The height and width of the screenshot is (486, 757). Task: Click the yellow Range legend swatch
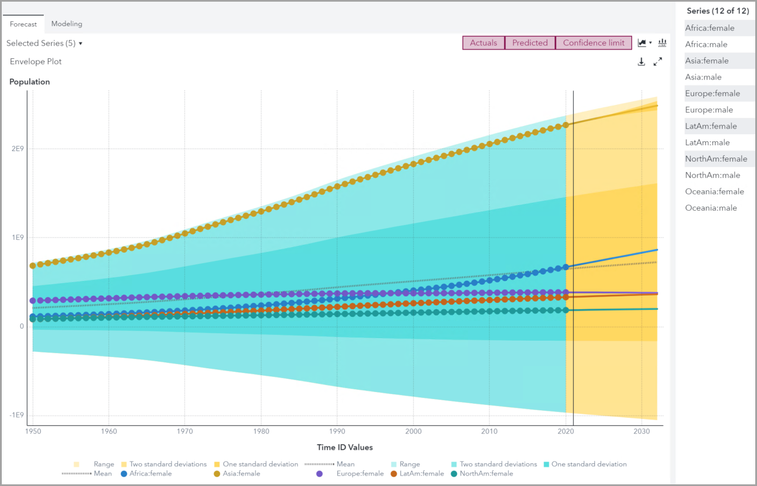click(76, 464)
